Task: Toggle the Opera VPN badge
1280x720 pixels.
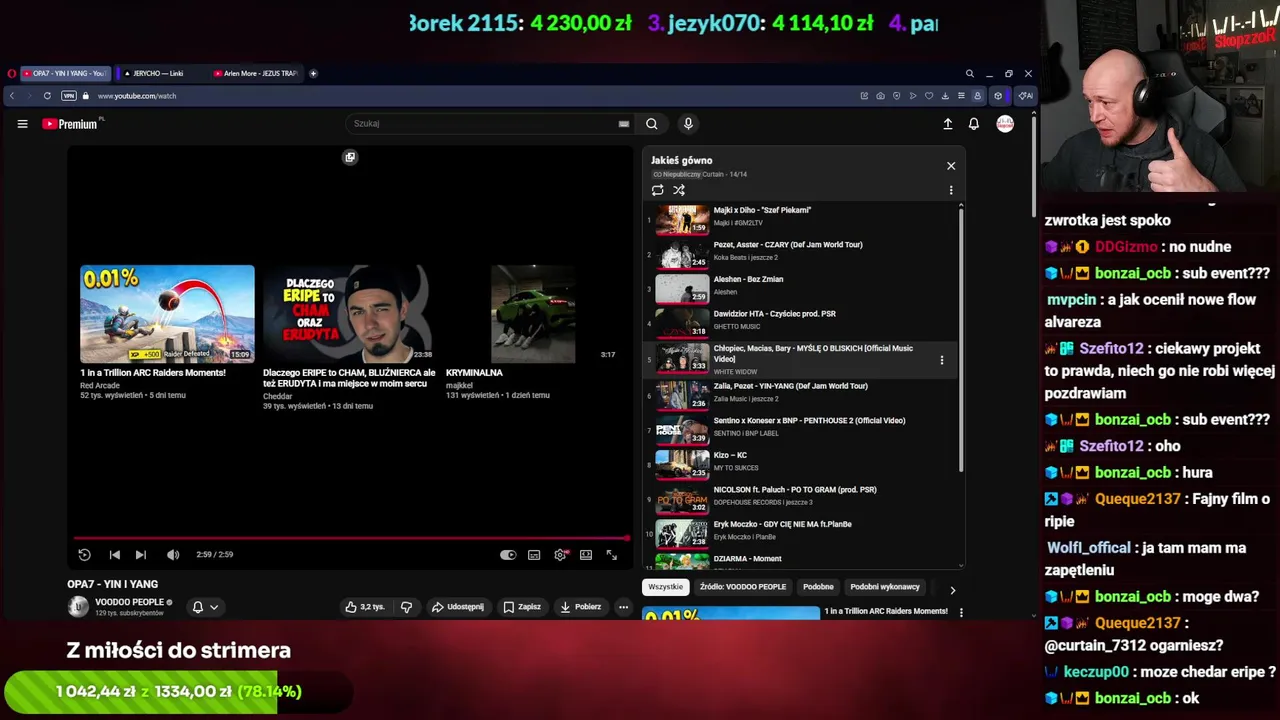Action: pyautogui.click(x=68, y=96)
